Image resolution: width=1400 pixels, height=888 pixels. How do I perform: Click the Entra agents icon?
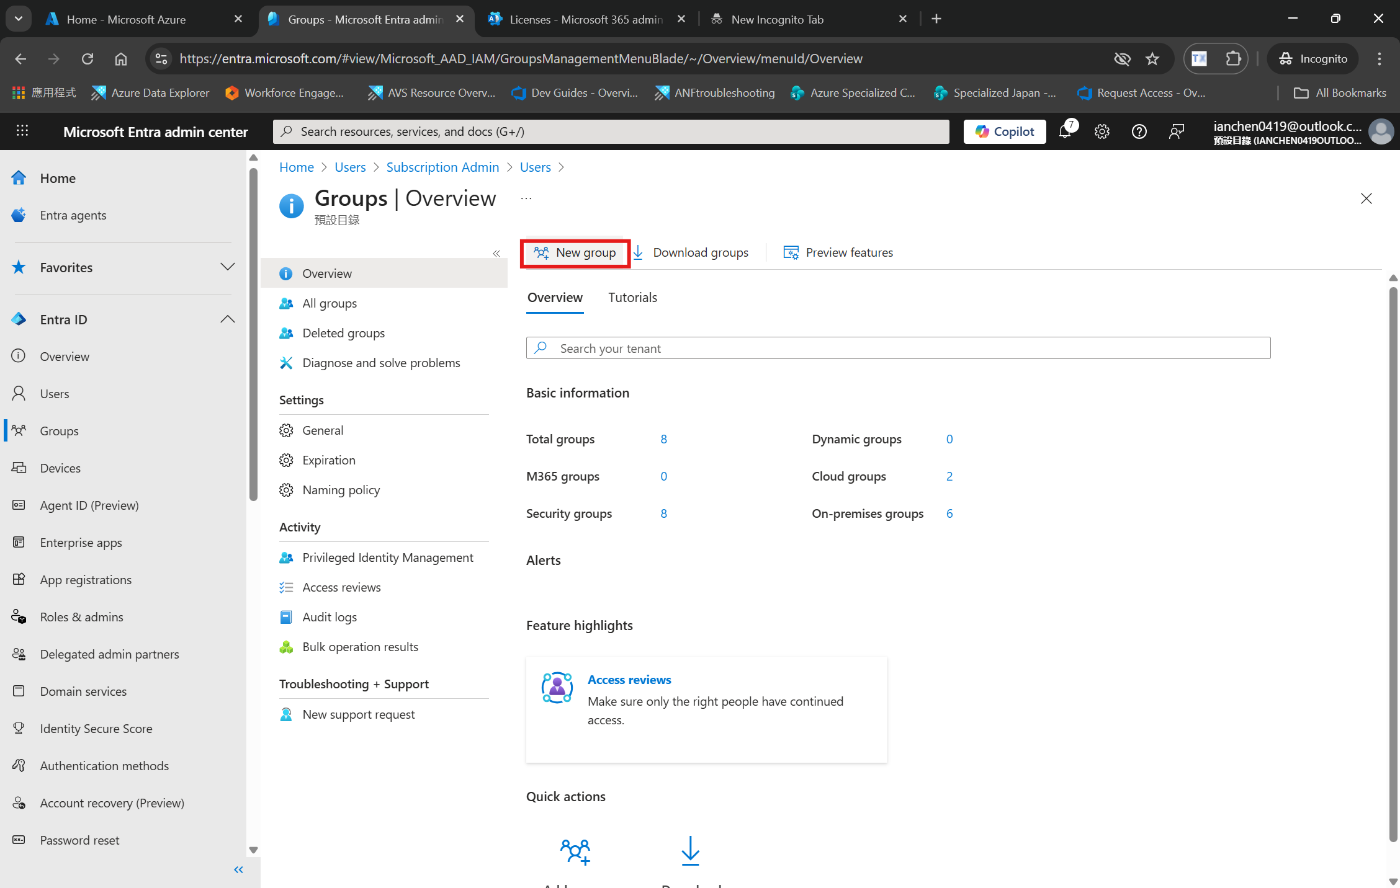click(18, 215)
